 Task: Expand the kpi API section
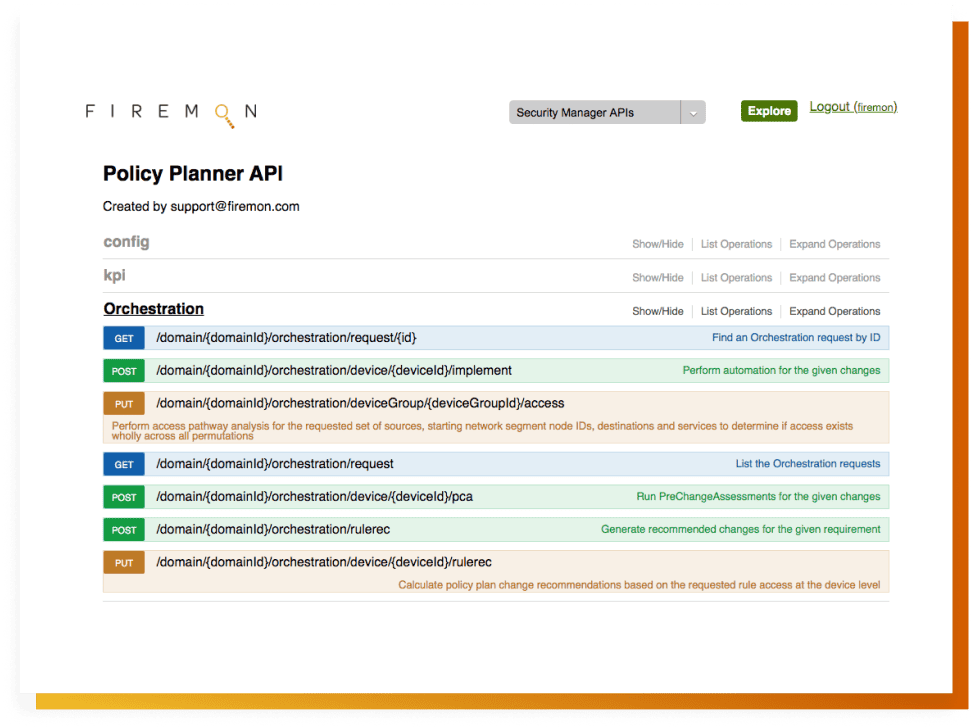click(x=114, y=275)
